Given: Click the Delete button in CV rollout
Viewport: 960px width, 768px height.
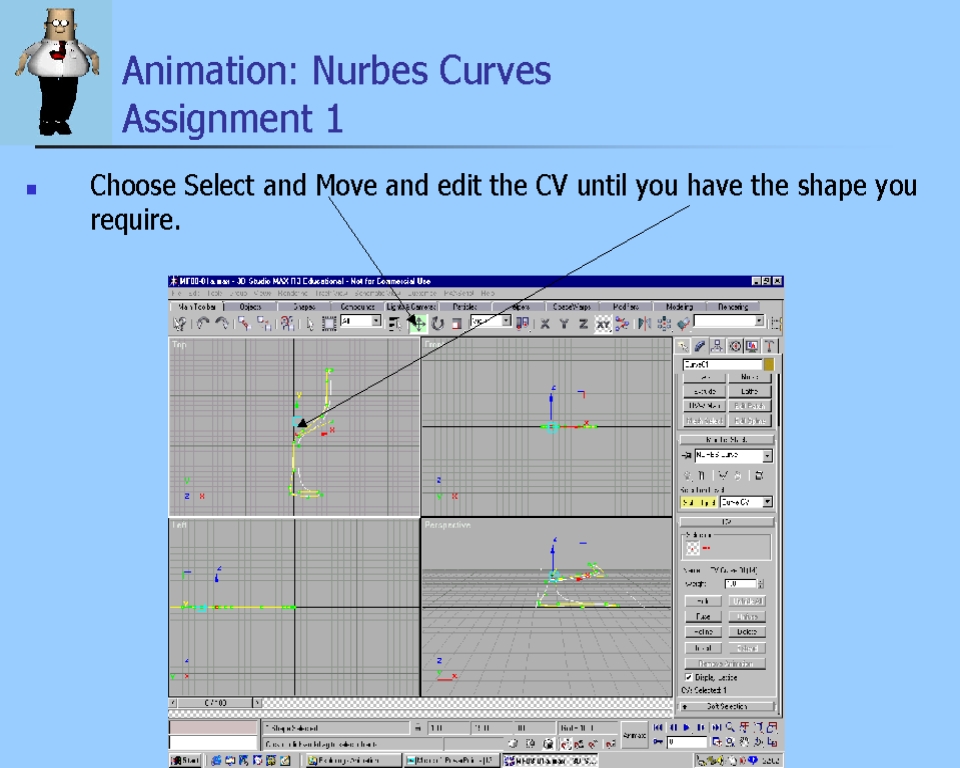Looking at the screenshot, I should pyautogui.click(x=749, y=632).
